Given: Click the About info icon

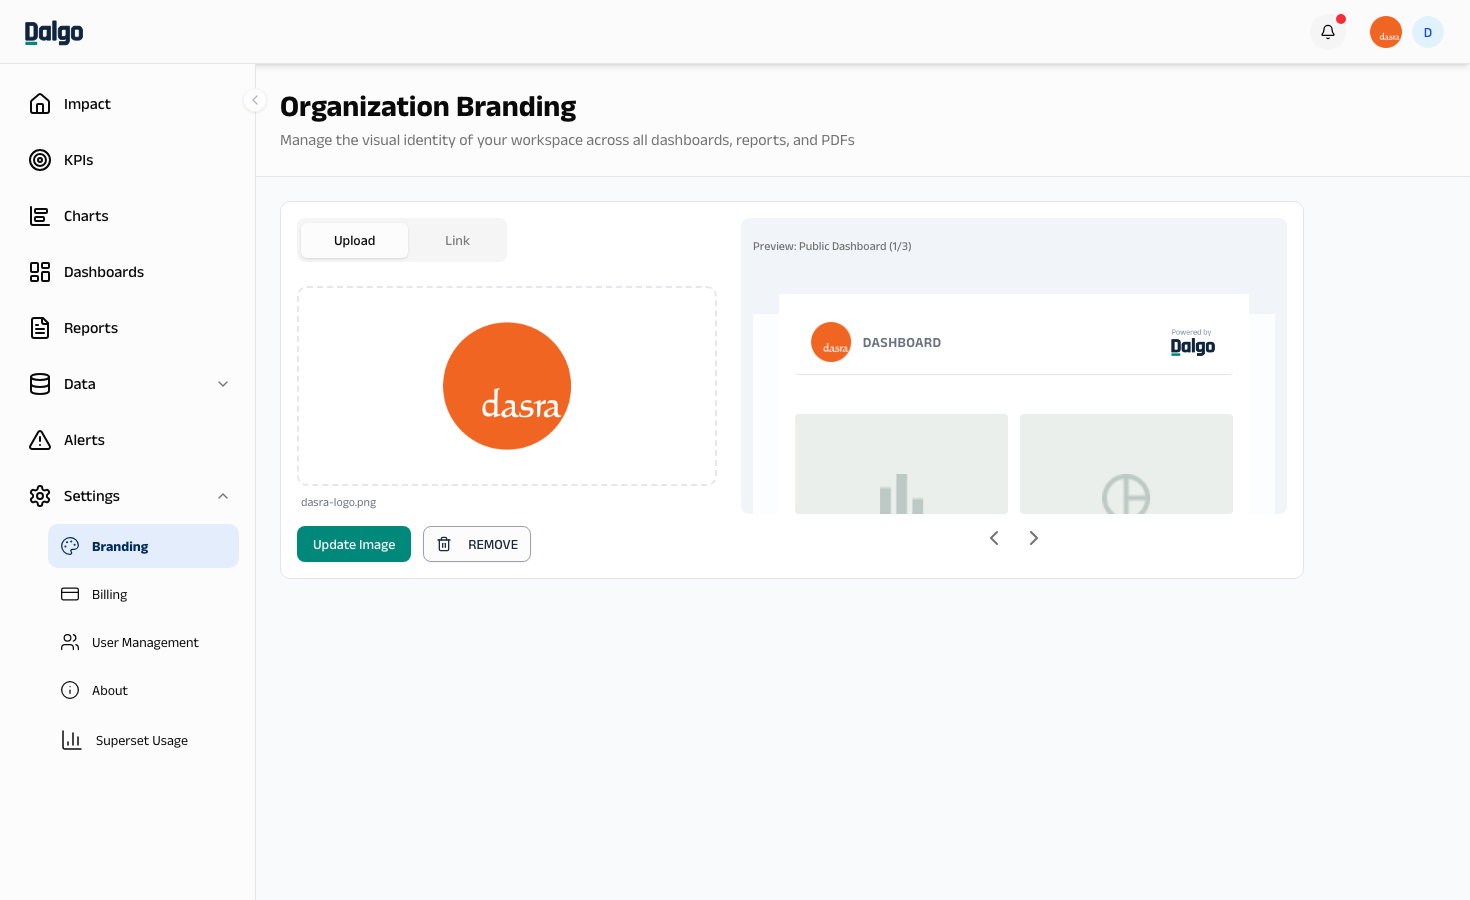Looking at the screenshot, I should 70,690.
